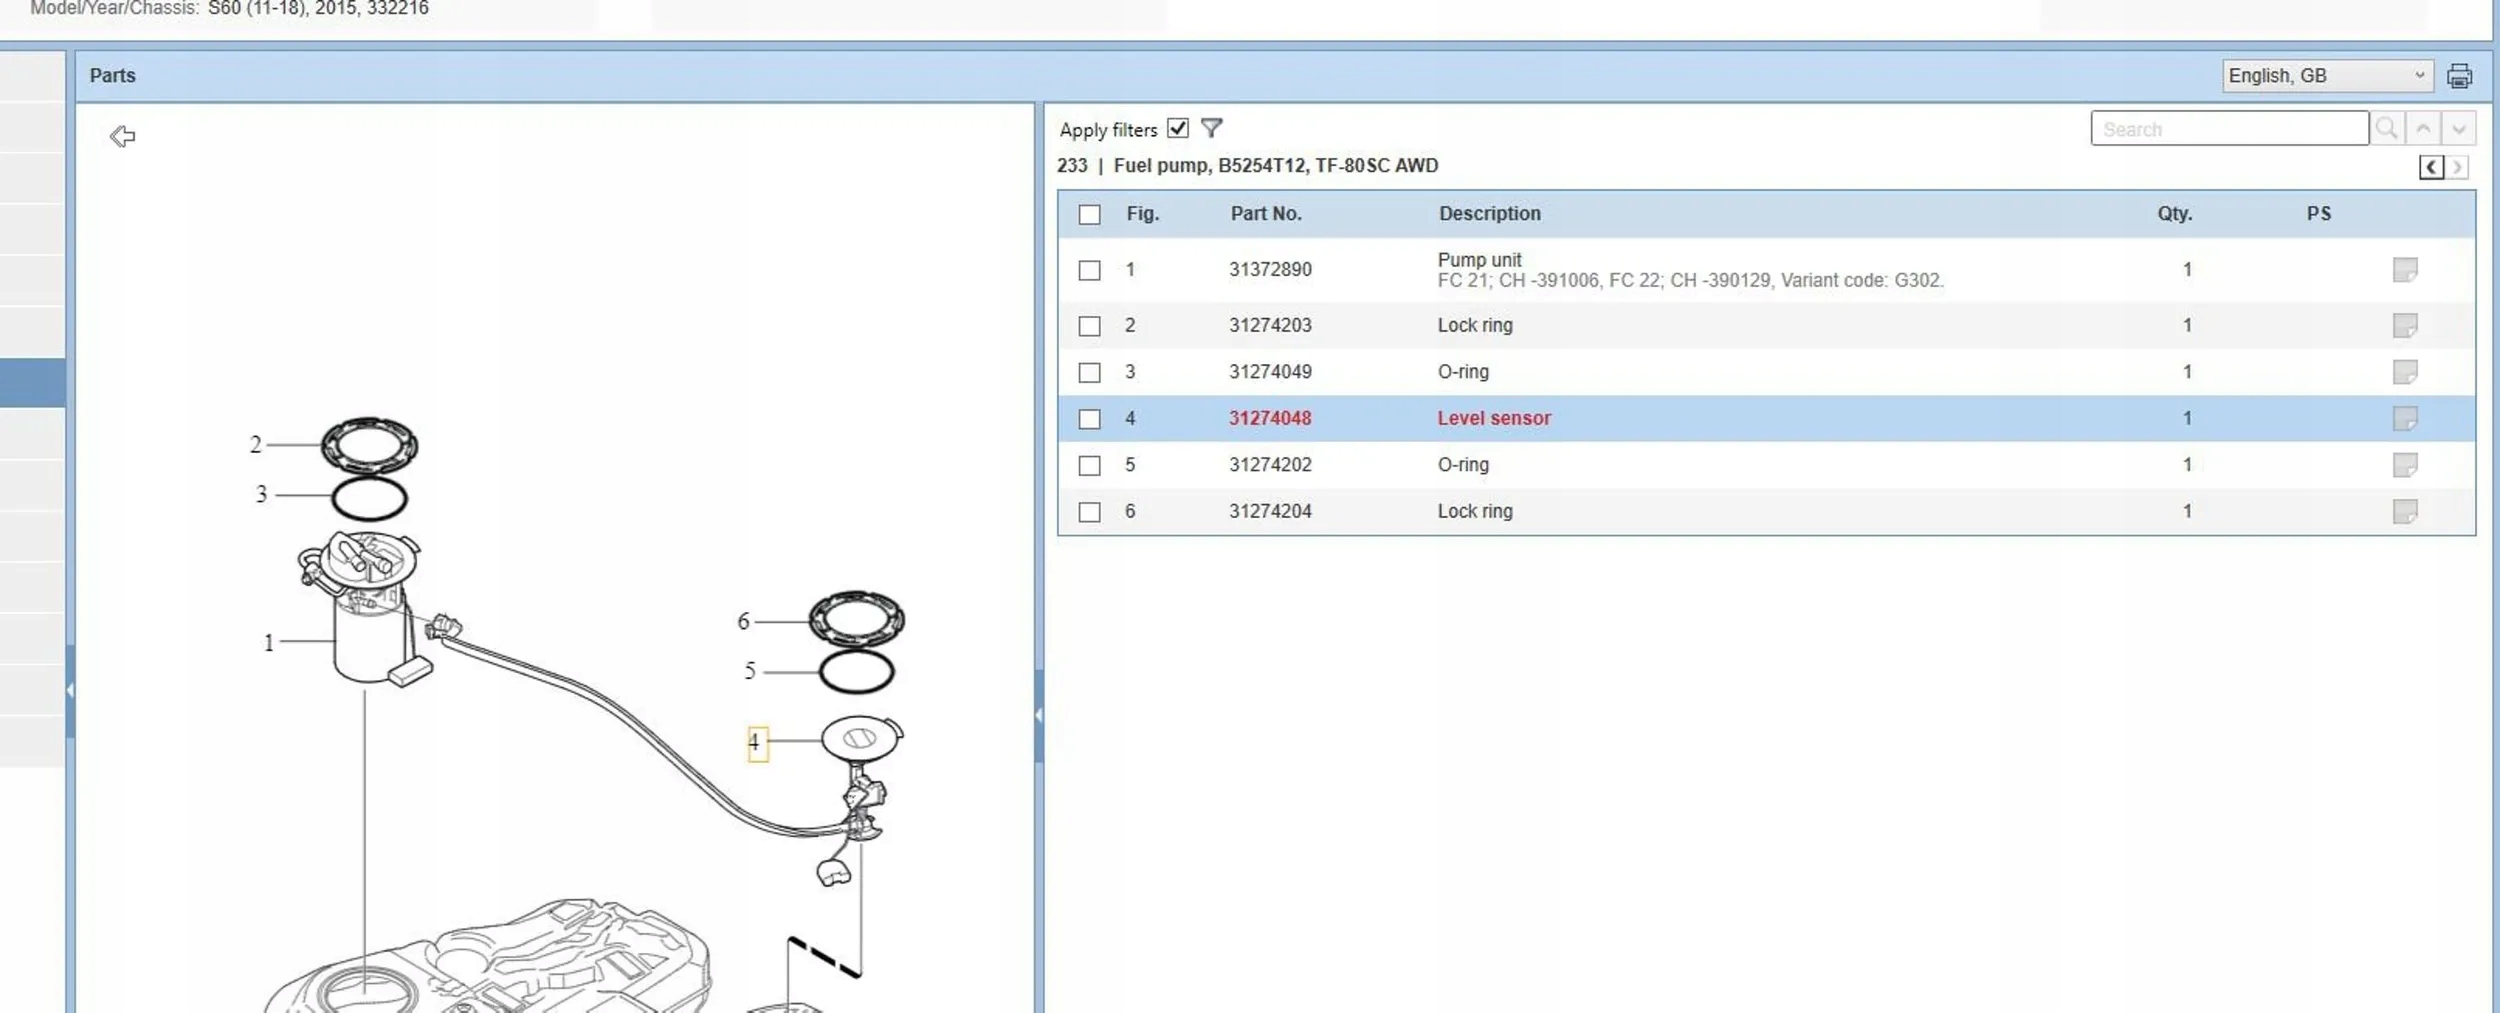Tick checkbox for Lock ring 31274204
The width and height of the screenshot is (2500, 1013).
coord(1090,512)
